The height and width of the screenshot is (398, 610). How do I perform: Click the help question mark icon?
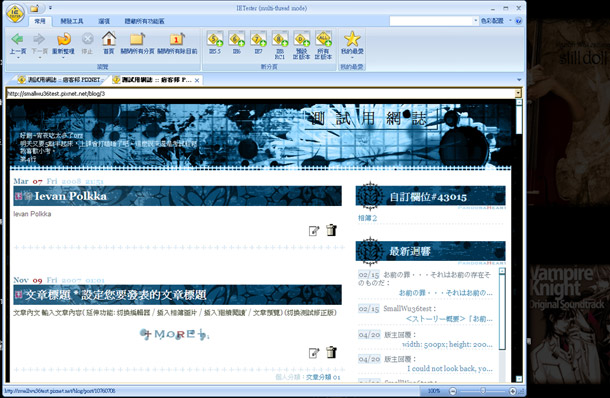pos(519,21)
